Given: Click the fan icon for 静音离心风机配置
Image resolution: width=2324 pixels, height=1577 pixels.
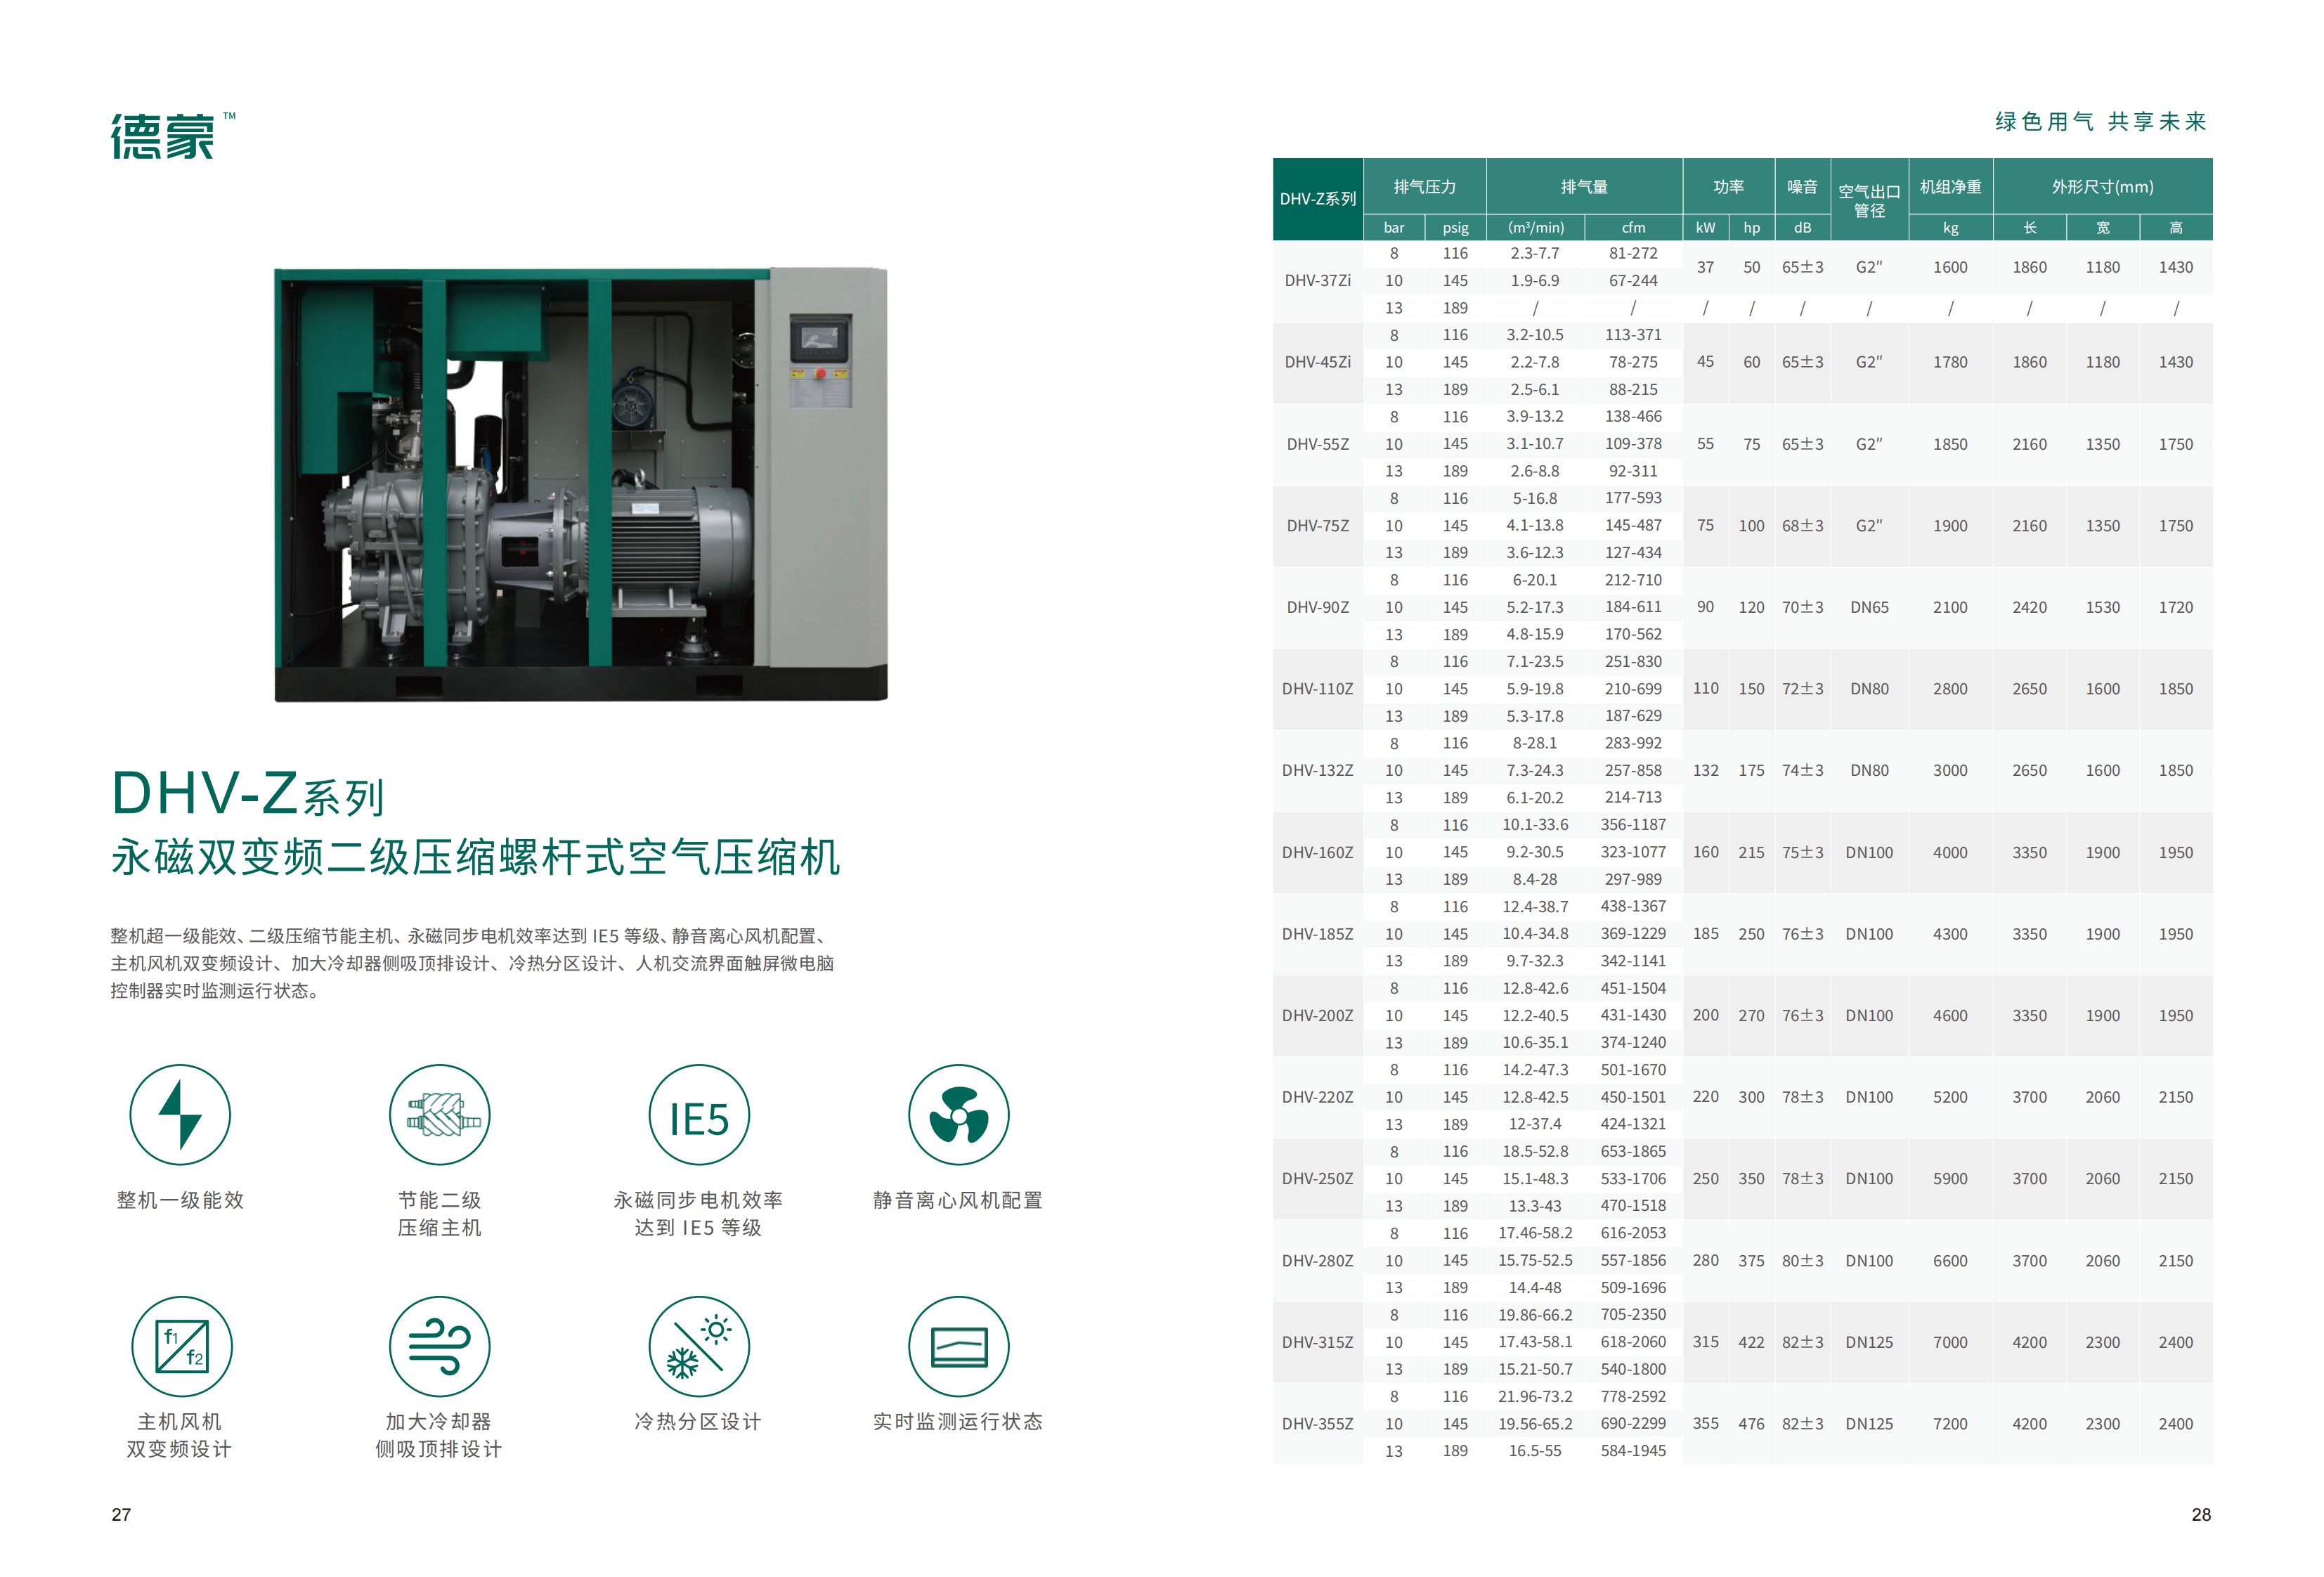Looking at the screenshot, I should click(x=959, y=1113).
